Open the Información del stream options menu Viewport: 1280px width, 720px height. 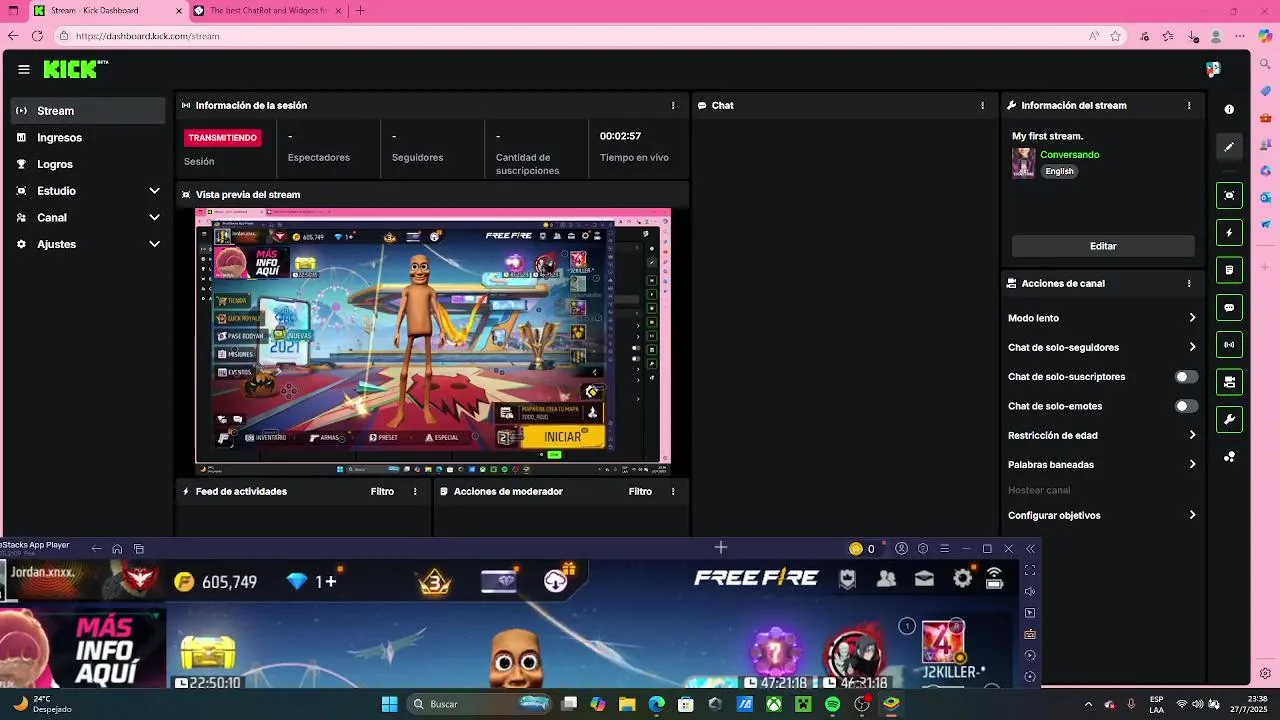(1189, 105)
